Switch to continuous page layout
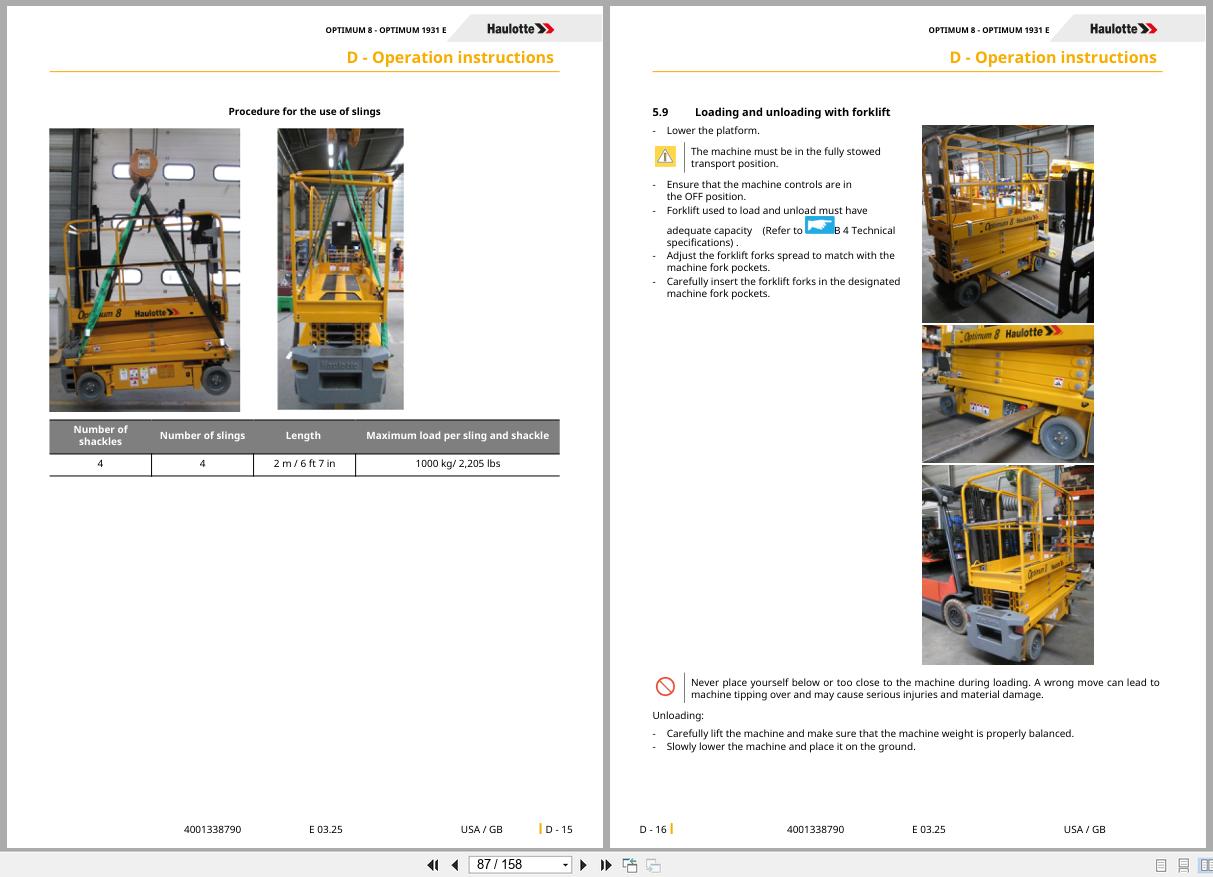The image size is (1213, 877). [x=1184, y=865]
